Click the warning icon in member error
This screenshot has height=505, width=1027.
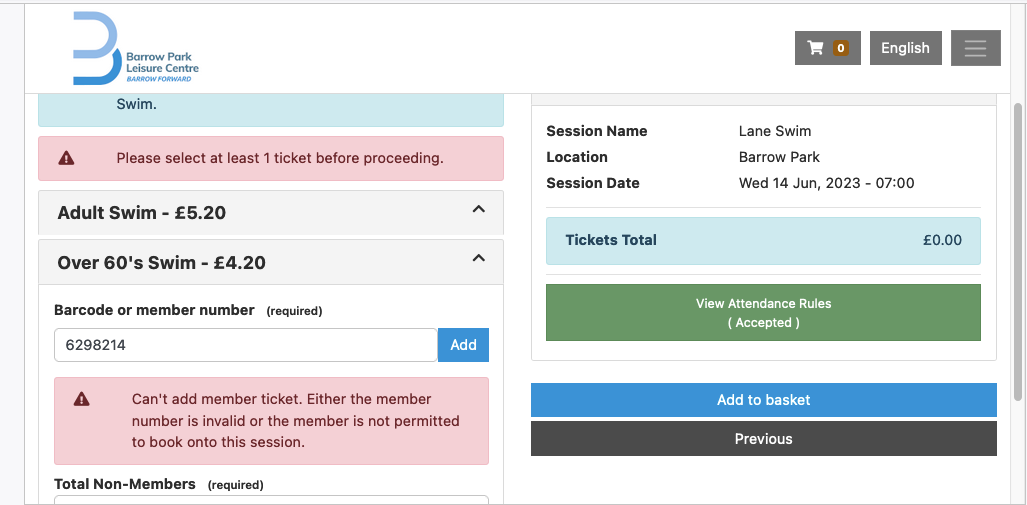point(82,399)
